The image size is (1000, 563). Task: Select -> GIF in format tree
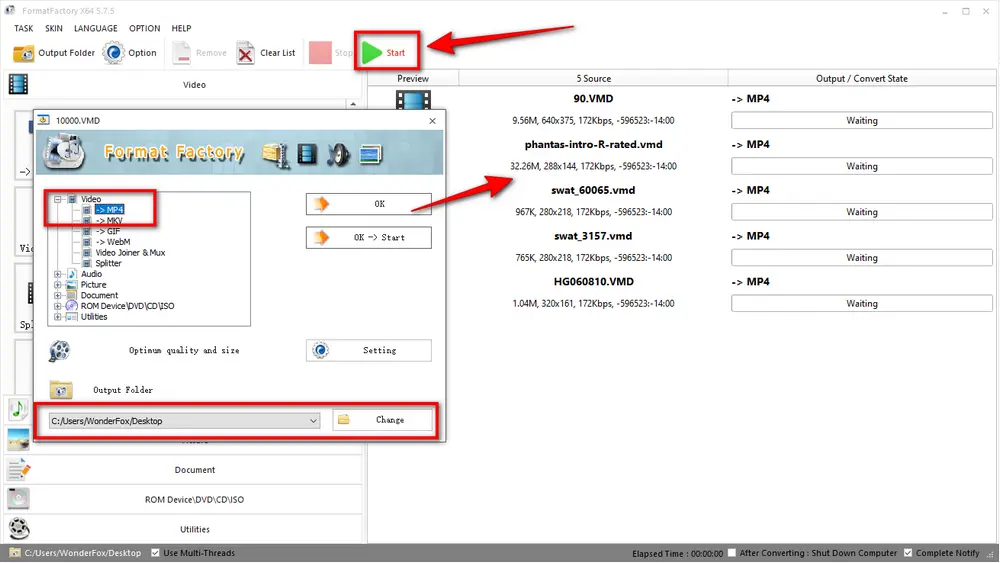click(x=108, y=231)
